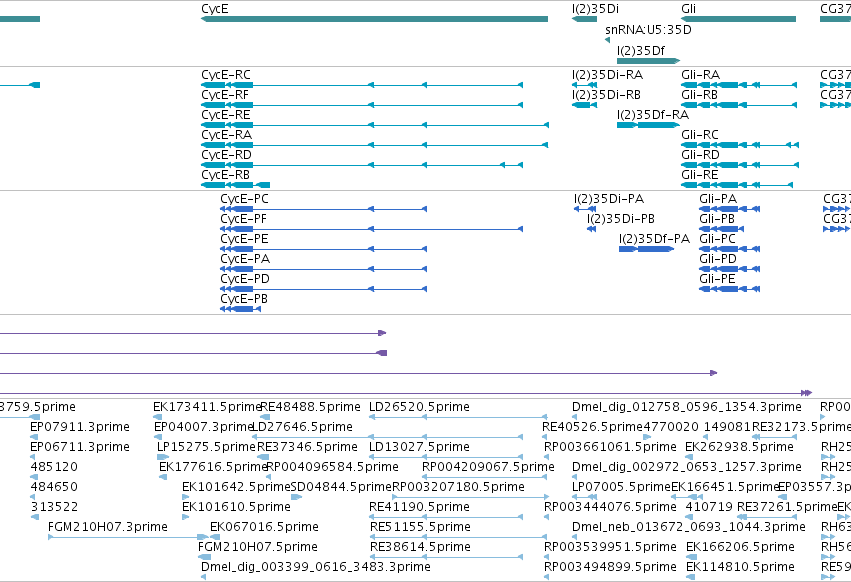This screenshot has width=851, height=582.
Task: Select the Gli-RA transcript label
Action: coord(701,75)
